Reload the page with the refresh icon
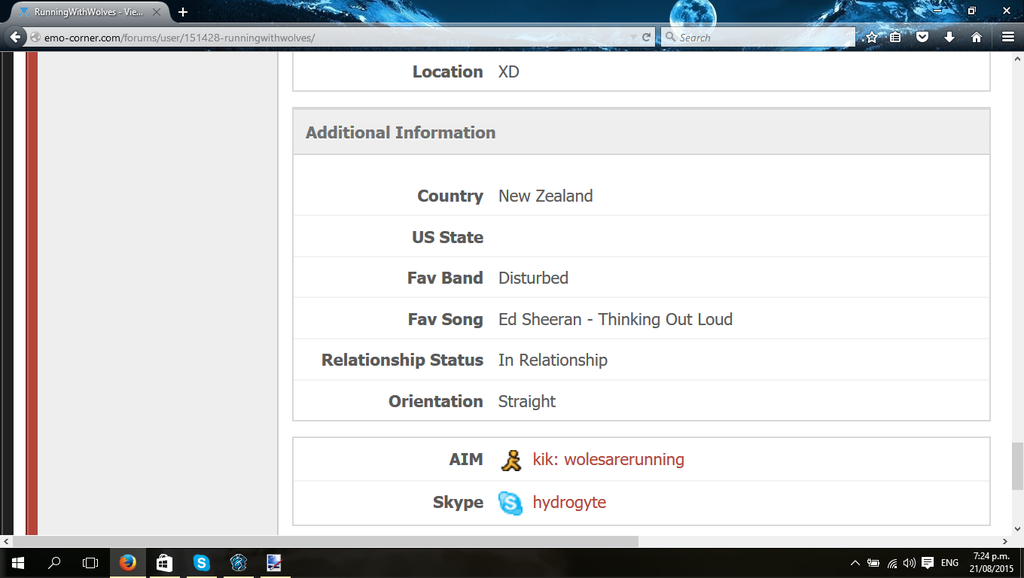The image size is (1024, 578). (647, 37)
